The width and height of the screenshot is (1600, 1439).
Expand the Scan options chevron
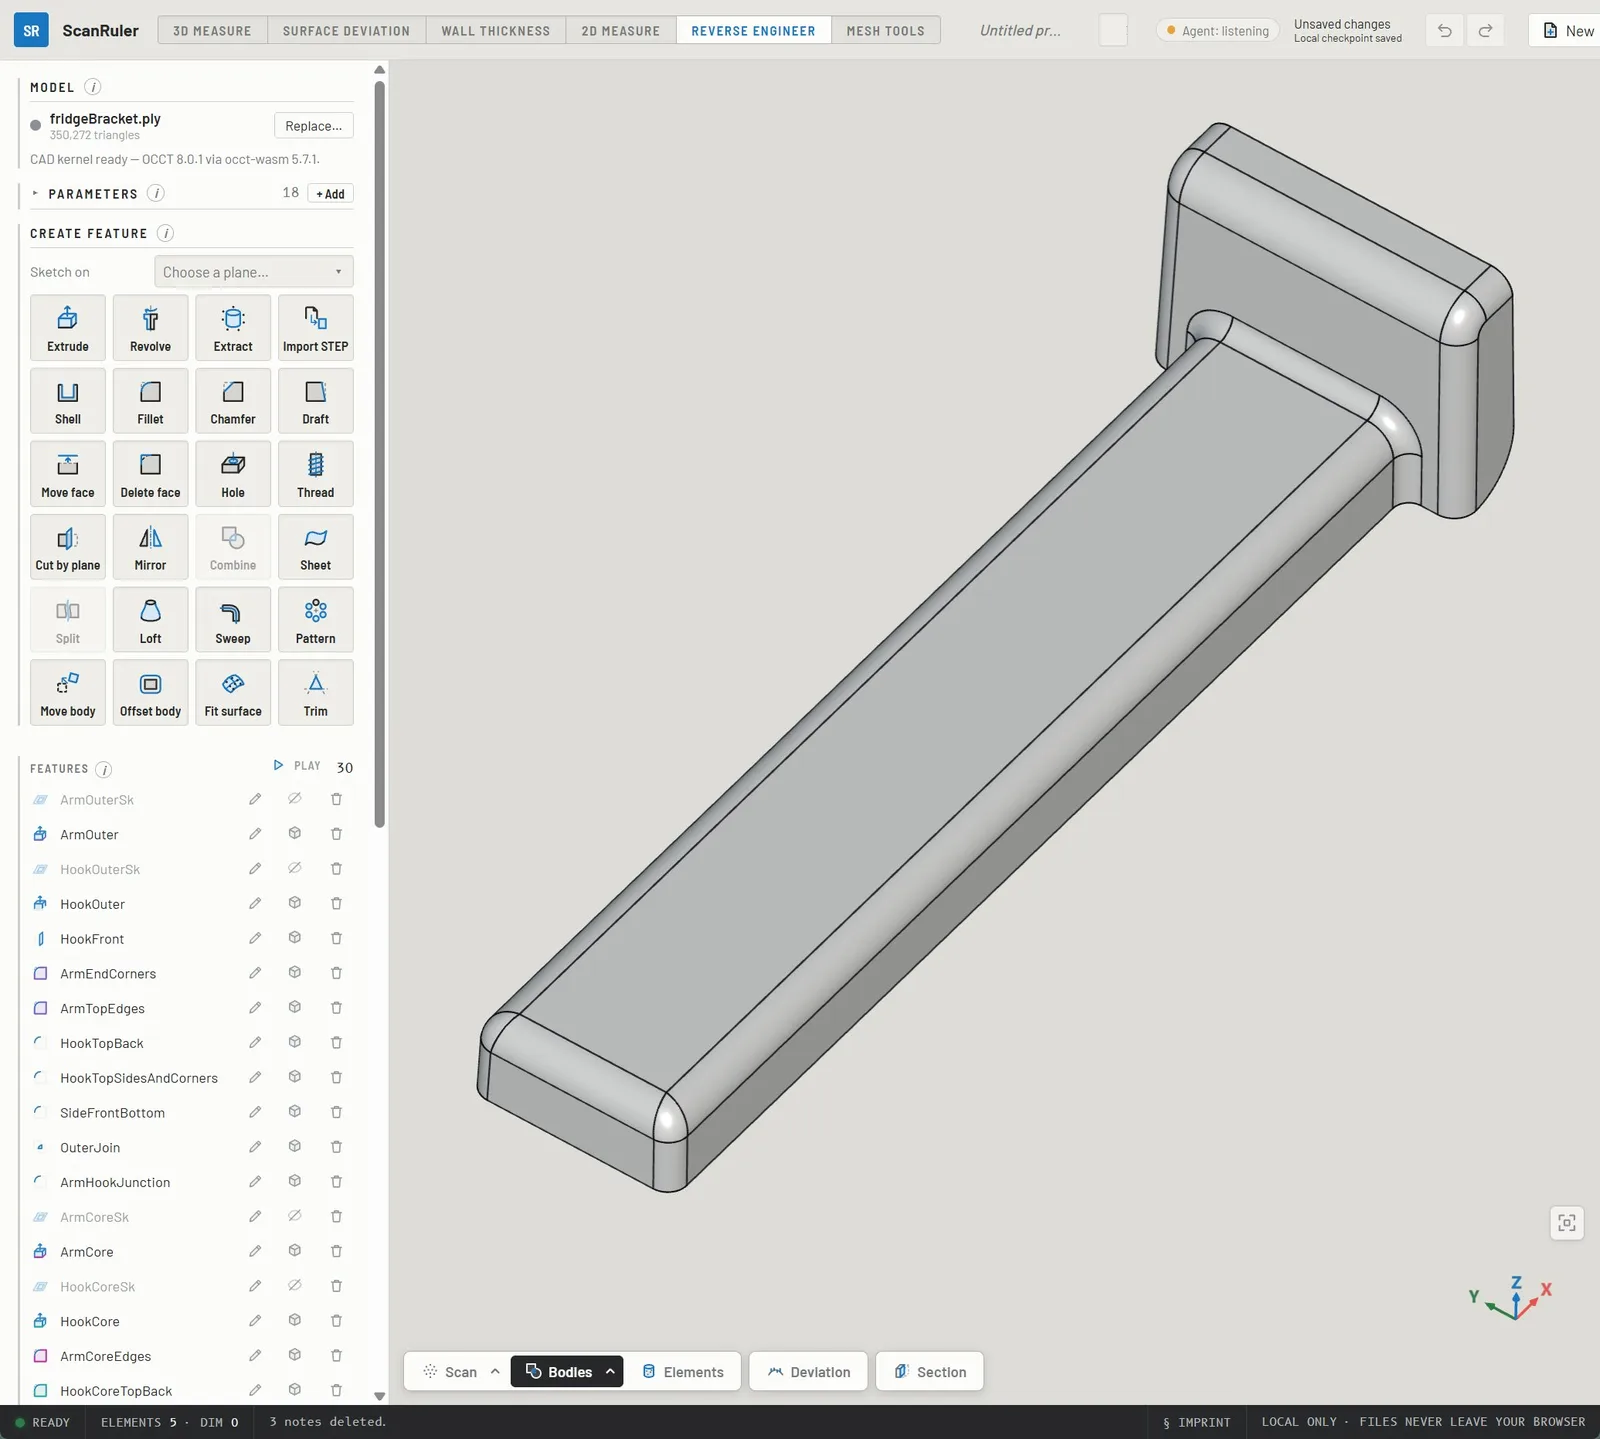tap(495, 1372)
